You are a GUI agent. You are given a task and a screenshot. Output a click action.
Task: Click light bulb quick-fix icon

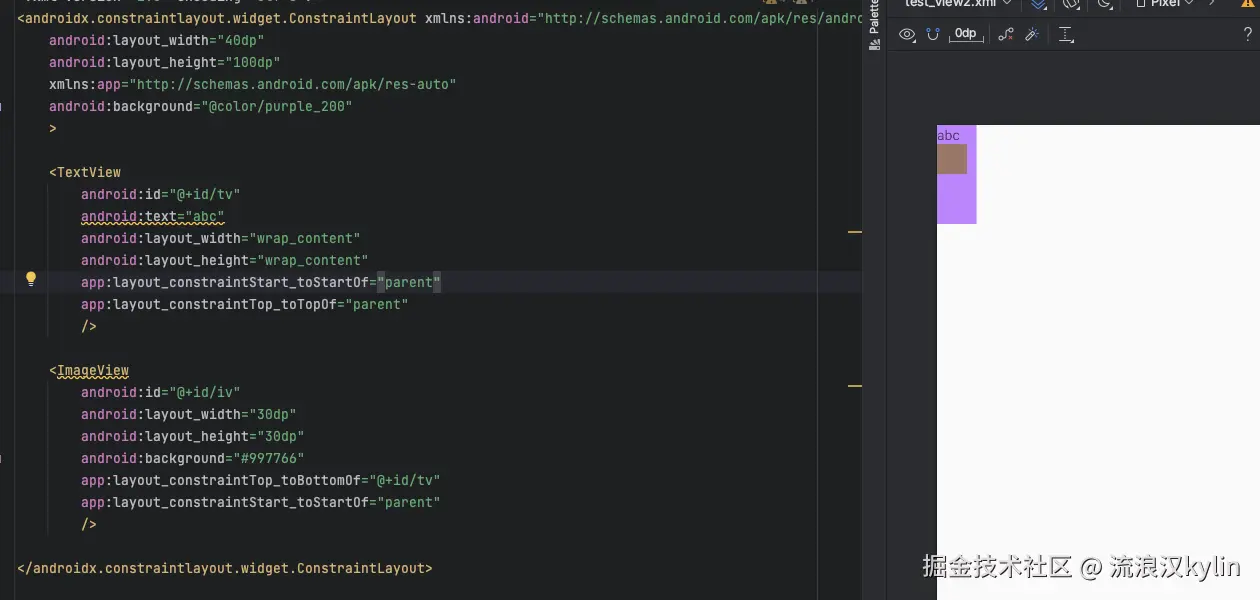coord(31,279)
